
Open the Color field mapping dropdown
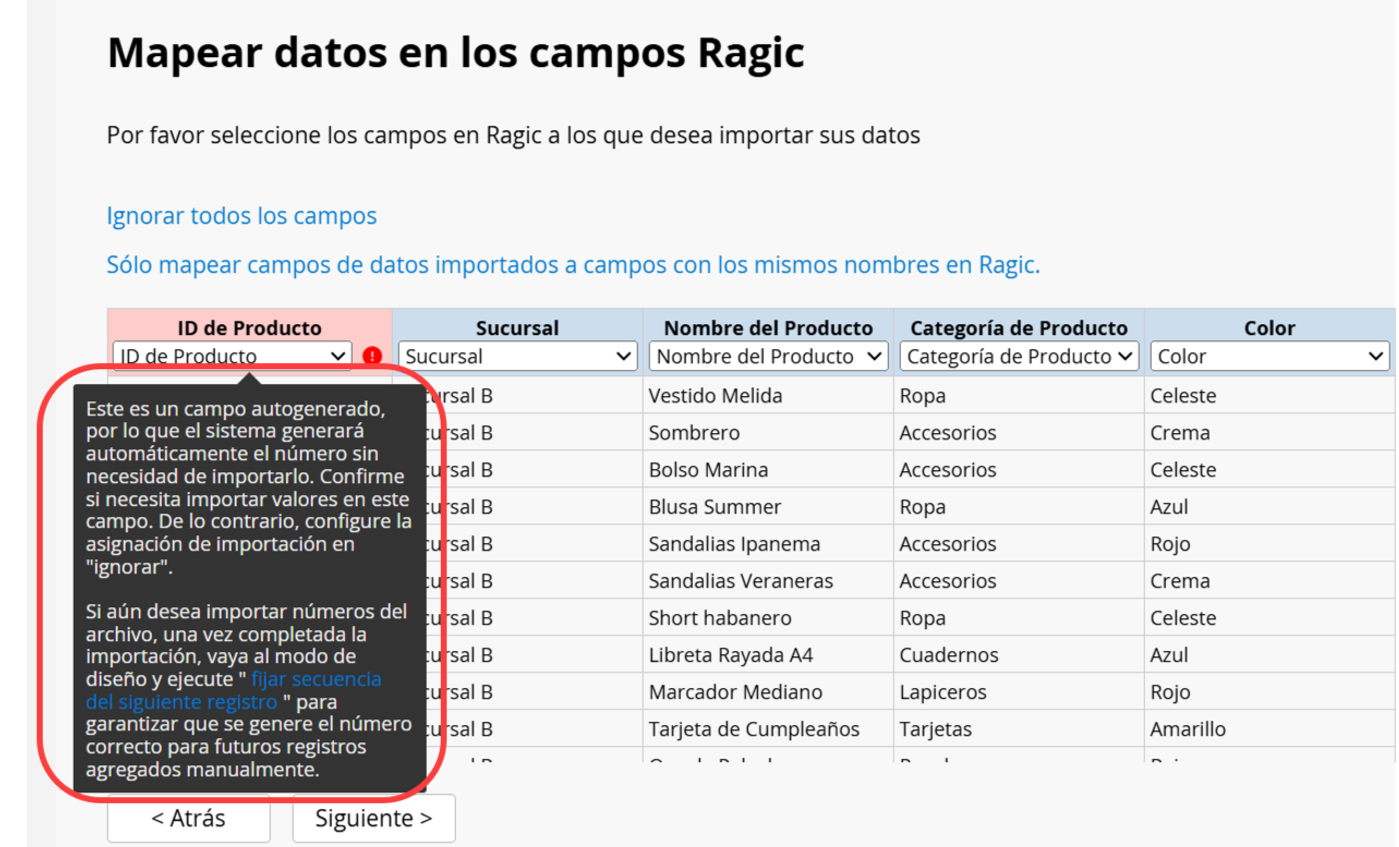[1270, 356]
